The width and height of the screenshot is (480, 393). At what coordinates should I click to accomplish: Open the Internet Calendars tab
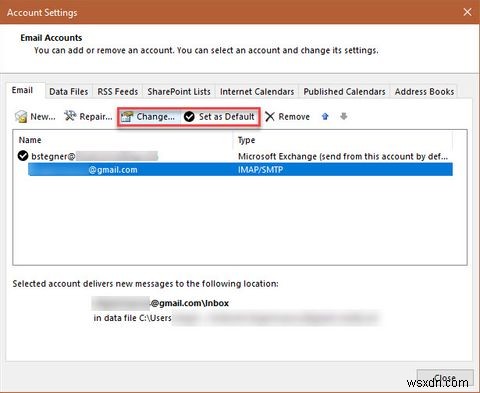point(257,92)
